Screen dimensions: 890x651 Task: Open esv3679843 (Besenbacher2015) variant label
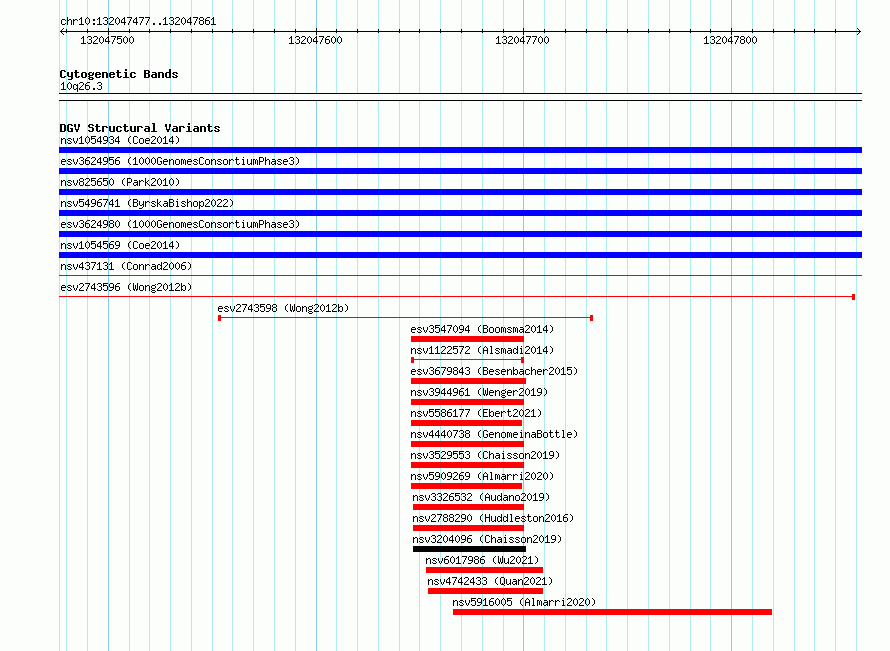click(494, 371)
